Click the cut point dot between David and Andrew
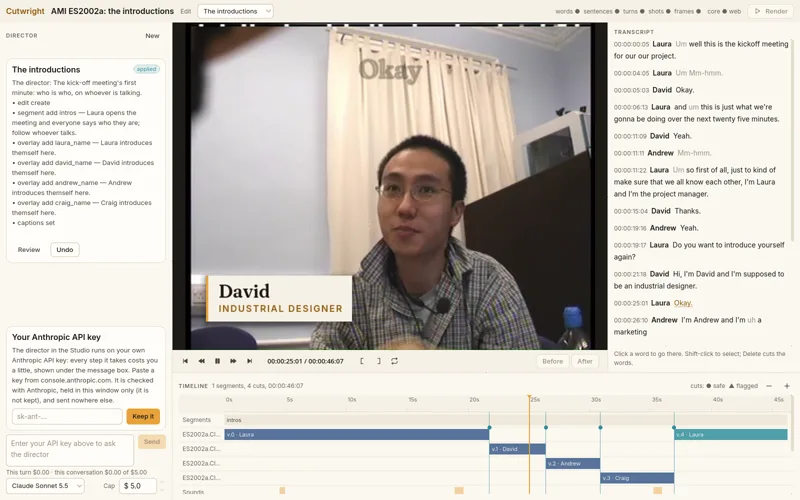 [x=545, y=427]
